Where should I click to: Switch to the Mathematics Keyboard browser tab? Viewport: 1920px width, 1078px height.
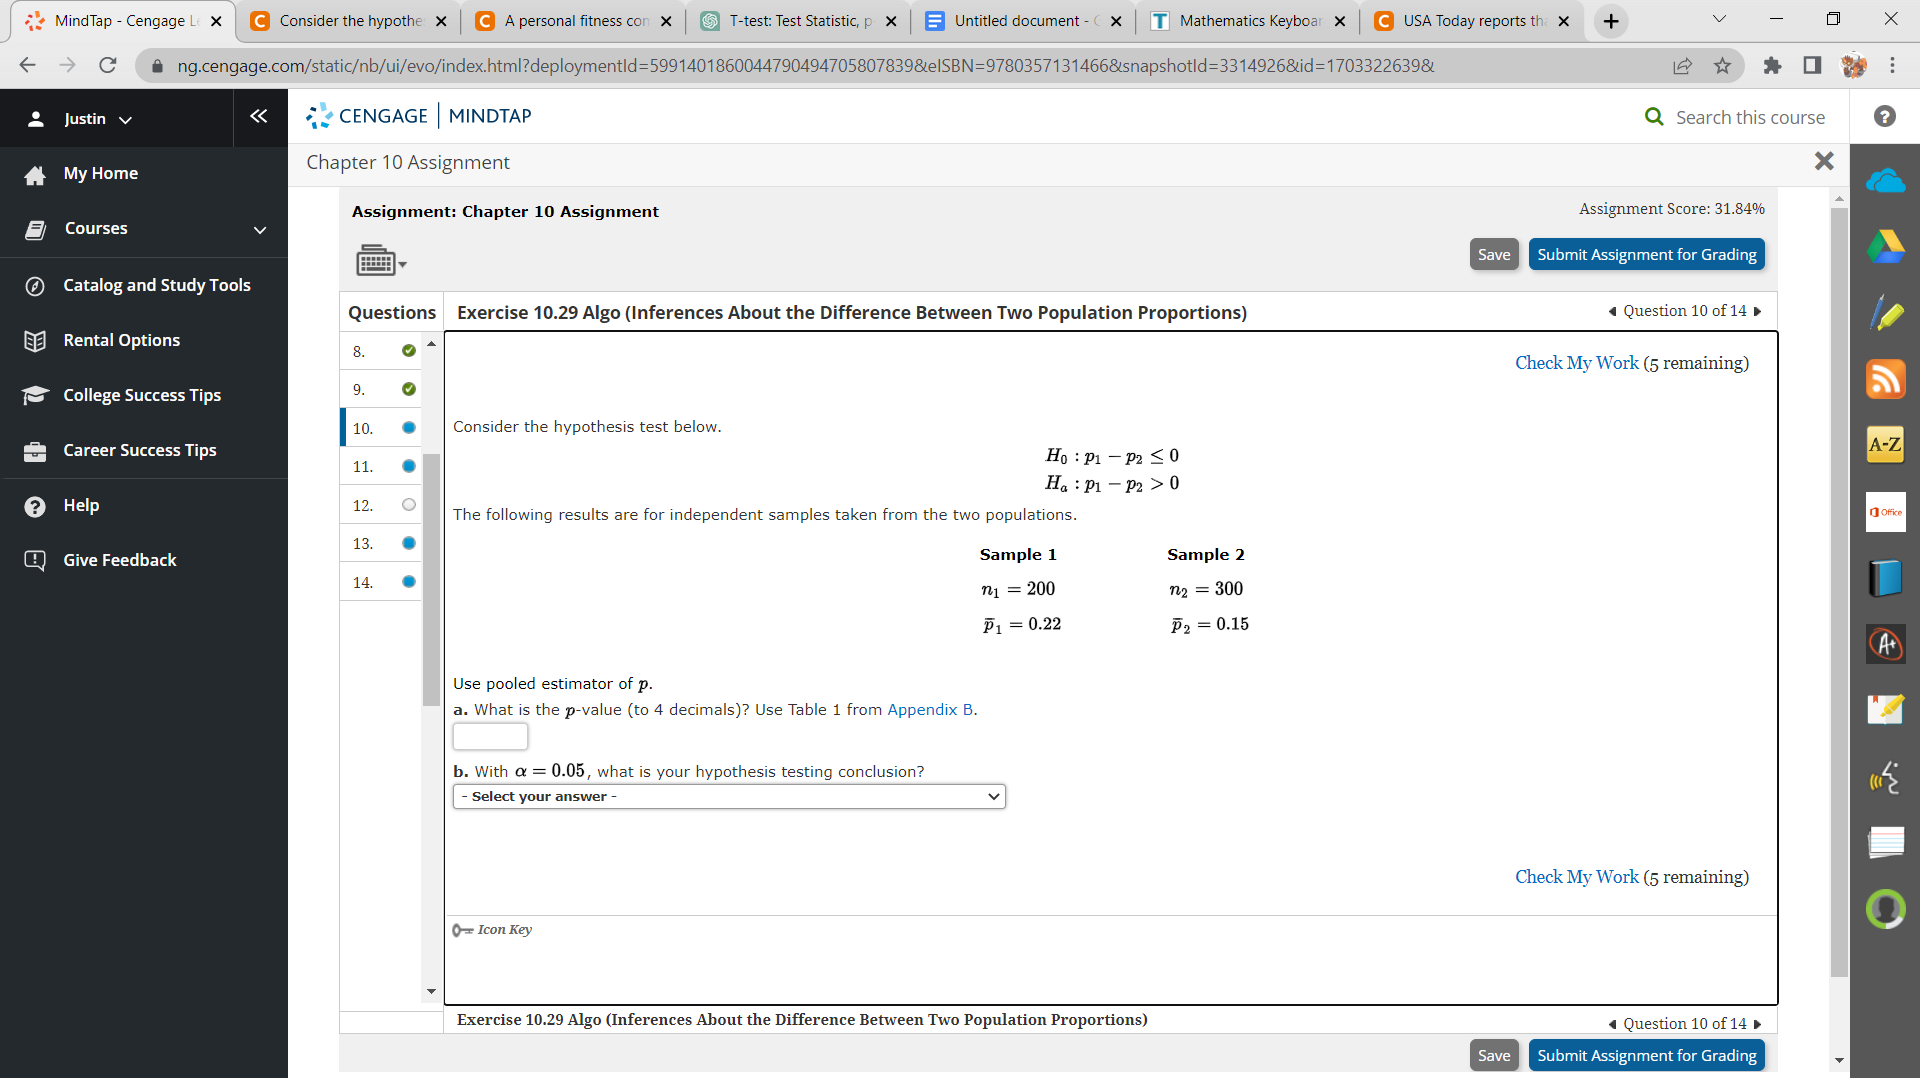point(1245,20)
